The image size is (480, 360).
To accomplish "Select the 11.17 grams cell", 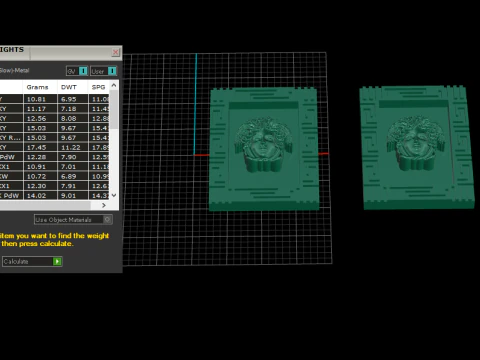I will [x=40, y=109].
